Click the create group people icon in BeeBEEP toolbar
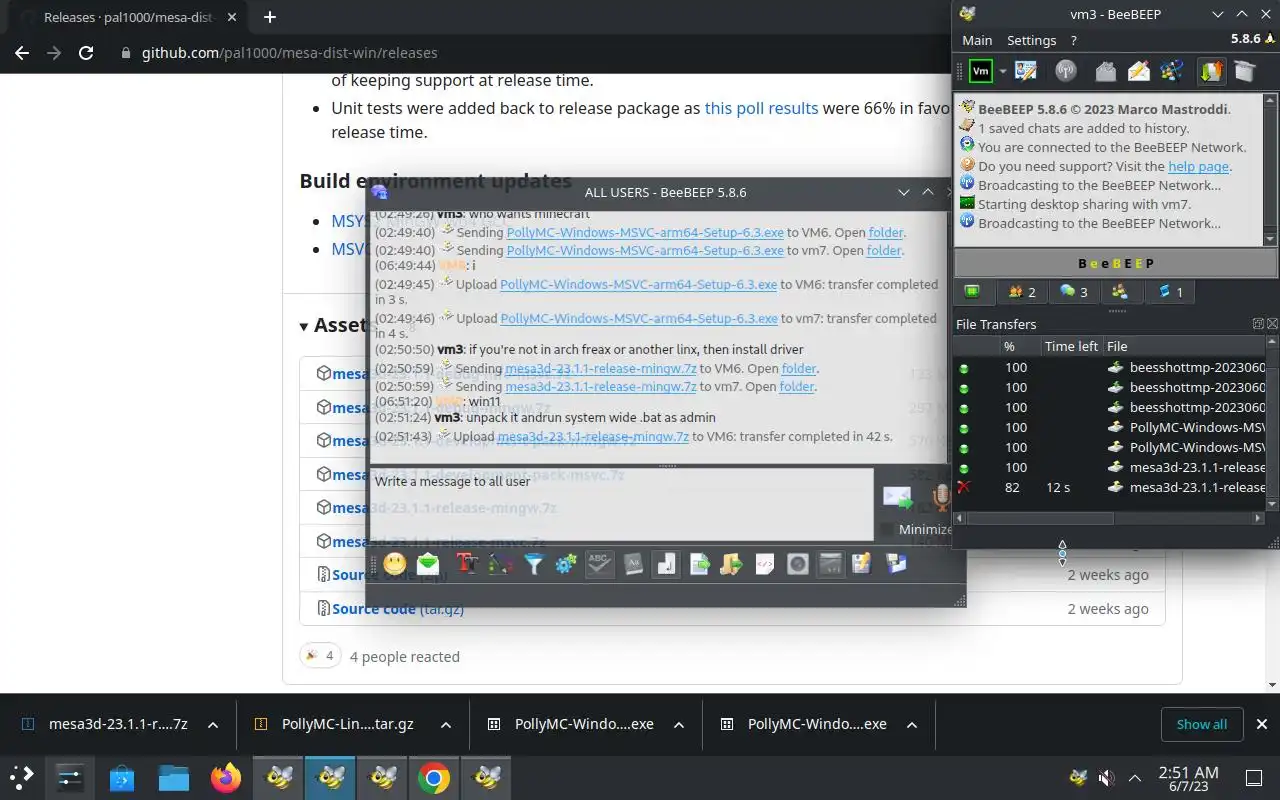The width and height of the screenshot is (1280, 800). tap(1172, 71)
